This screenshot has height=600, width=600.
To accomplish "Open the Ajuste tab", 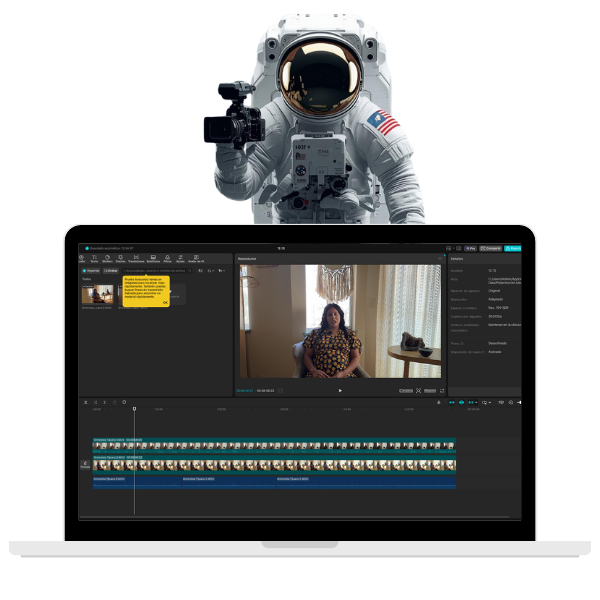I will [x=180, y=259].
